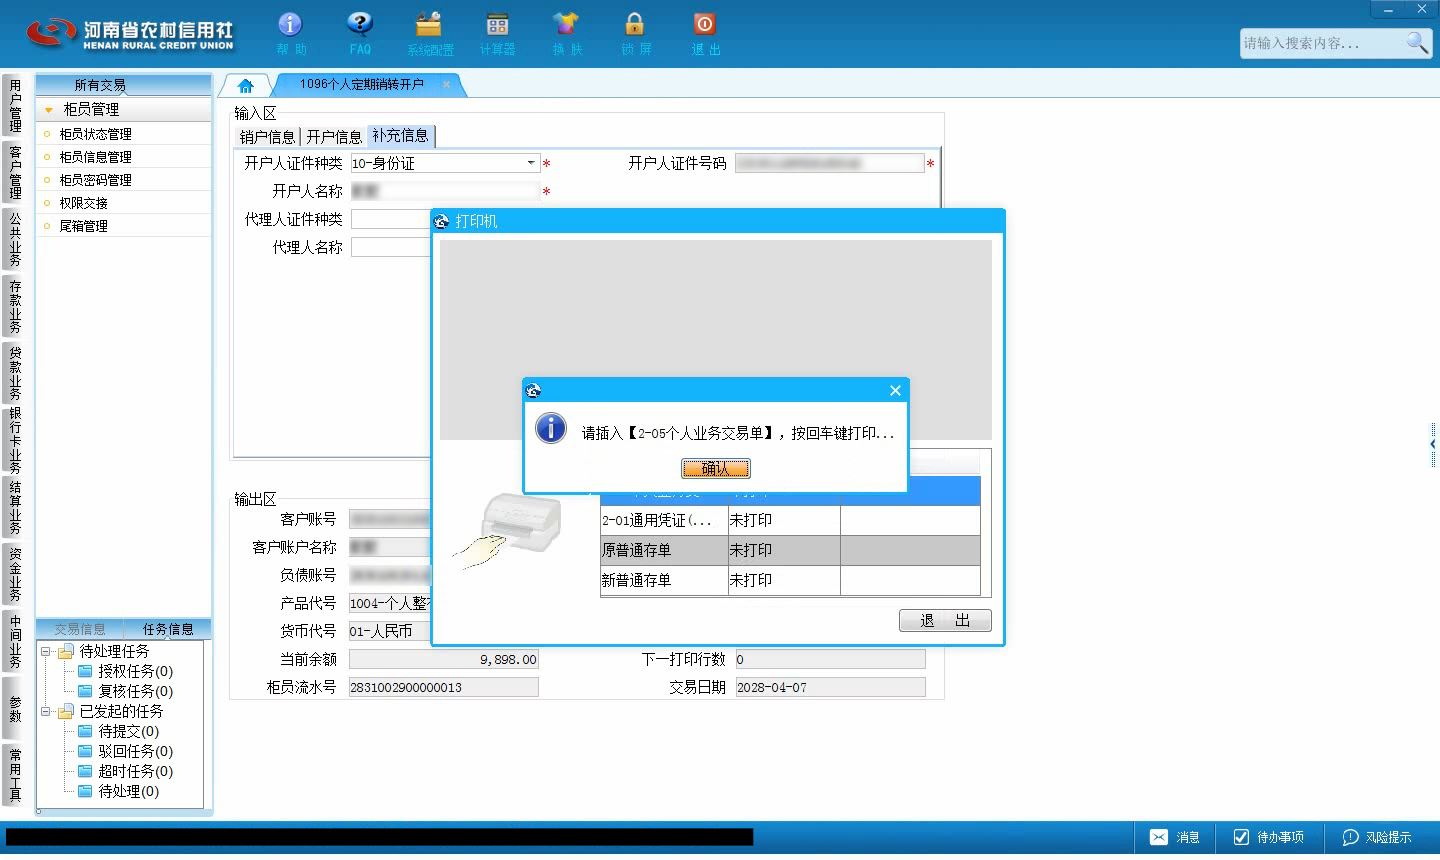Viewport: 1440px width, 860px height.
Task: Open the 用户管理 side tab
Action: coord(14,106)
